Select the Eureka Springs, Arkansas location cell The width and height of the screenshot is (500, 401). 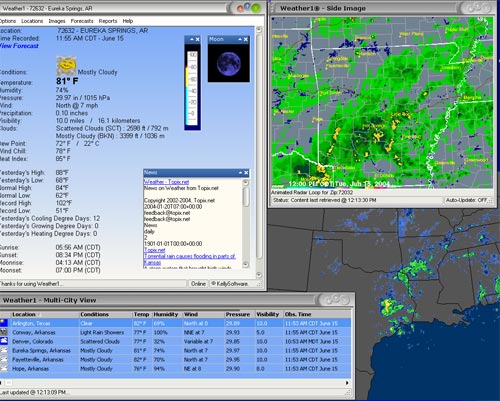click(x=41, y=350)
